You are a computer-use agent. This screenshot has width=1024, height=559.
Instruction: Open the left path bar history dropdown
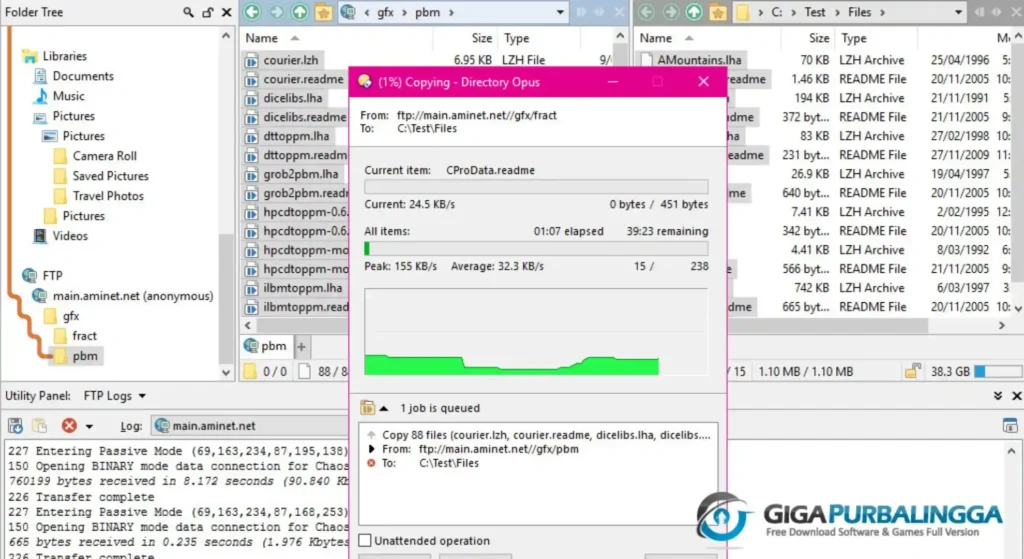click(x=560, y=12)
